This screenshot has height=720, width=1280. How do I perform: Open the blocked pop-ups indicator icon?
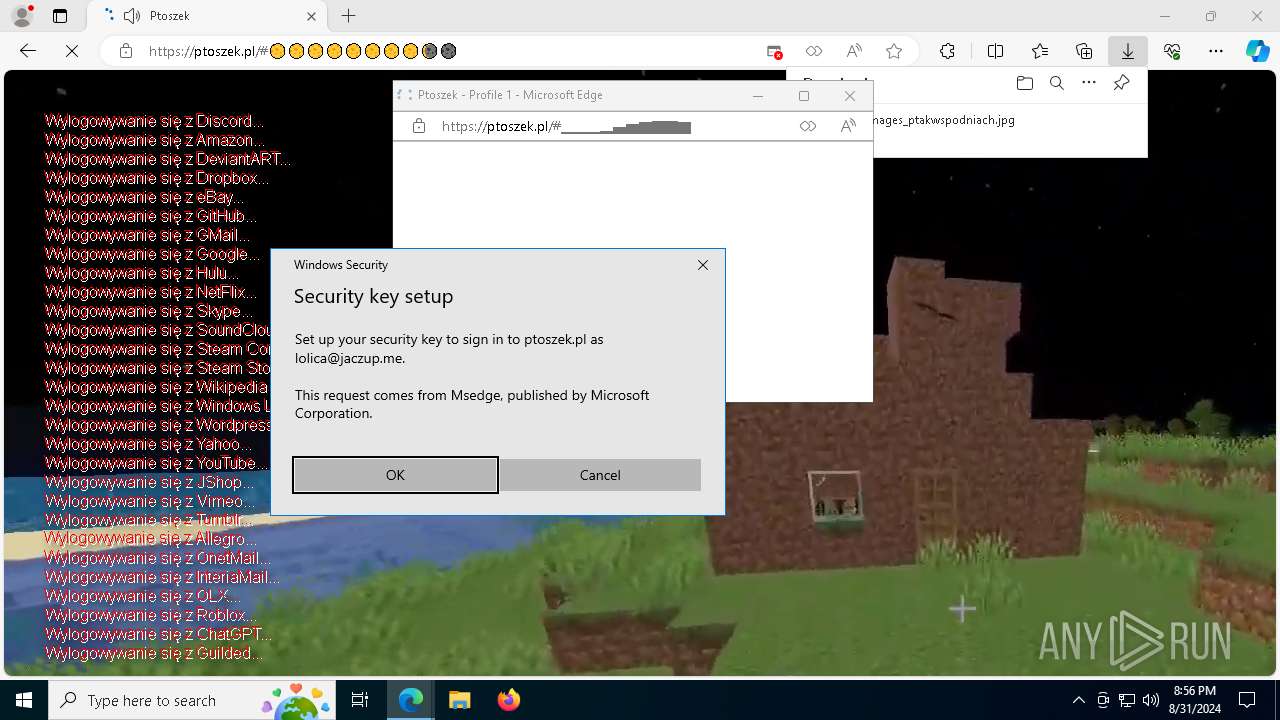click(x=774, y=51)
